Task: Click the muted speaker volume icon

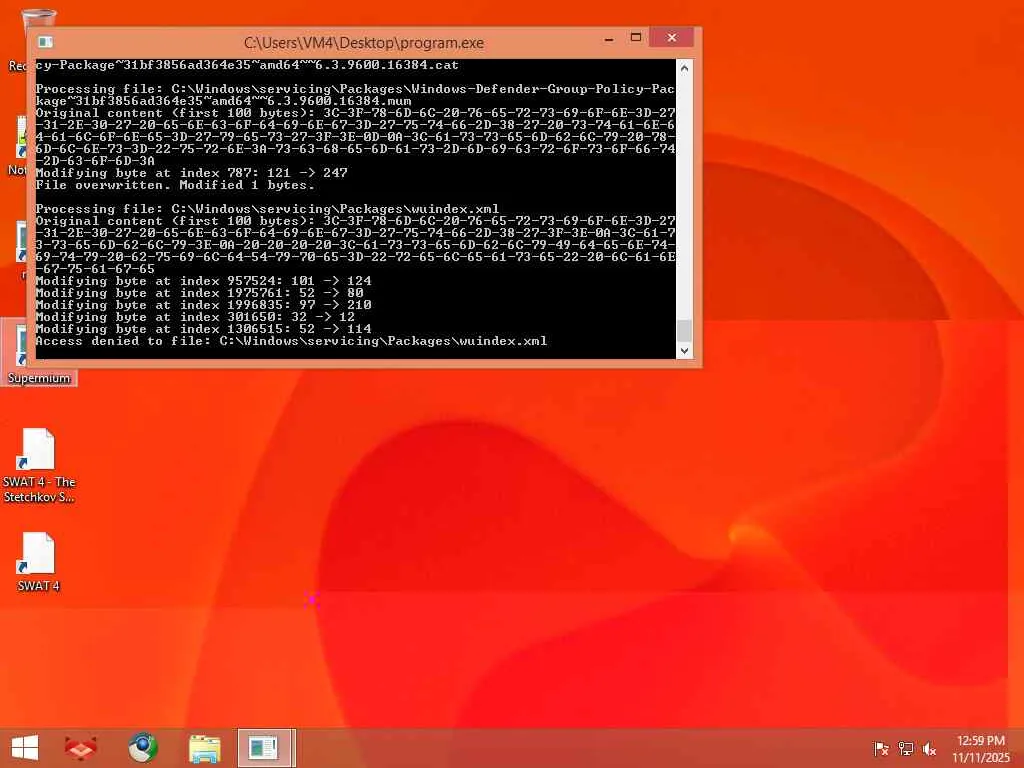Action: pyautogui.click(x=929, y=749)
